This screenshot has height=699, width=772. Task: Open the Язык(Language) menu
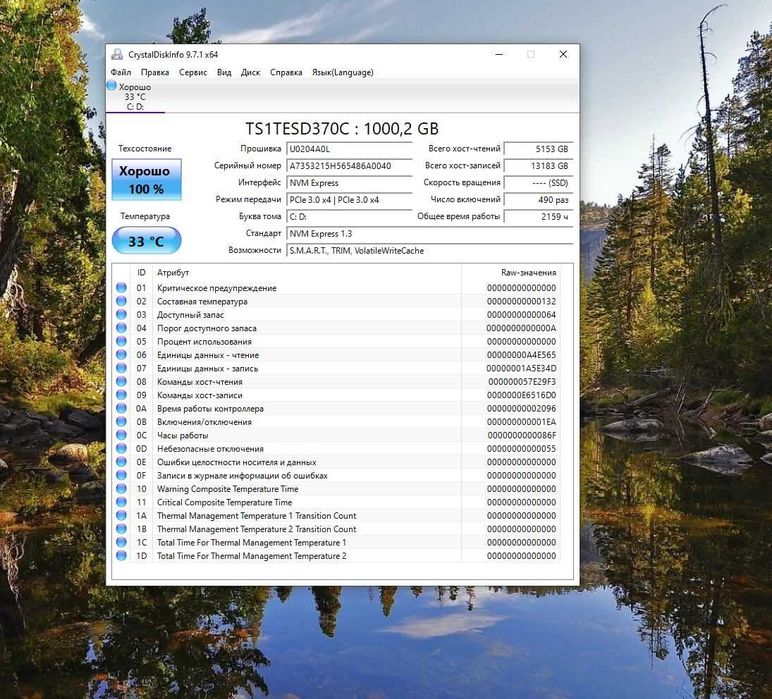click(x=343, y=72)
